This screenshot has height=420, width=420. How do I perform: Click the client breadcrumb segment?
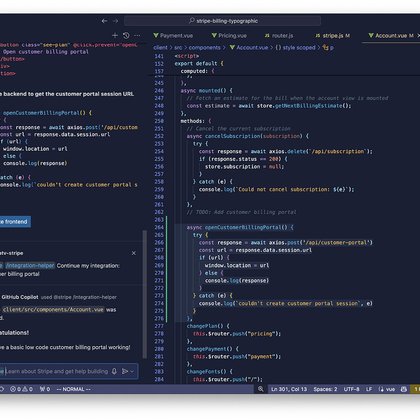pos(160,48)
